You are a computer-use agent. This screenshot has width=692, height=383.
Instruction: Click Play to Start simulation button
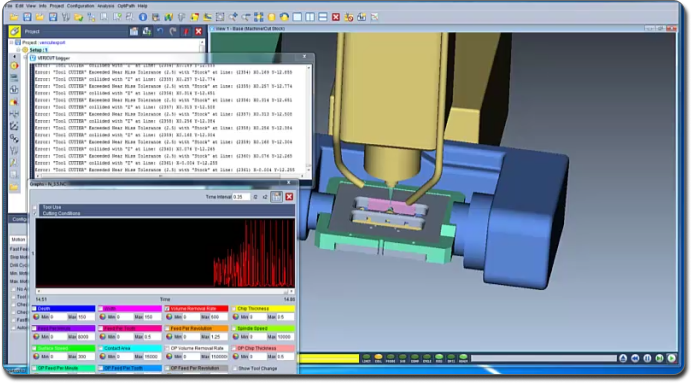click(672, 358)
